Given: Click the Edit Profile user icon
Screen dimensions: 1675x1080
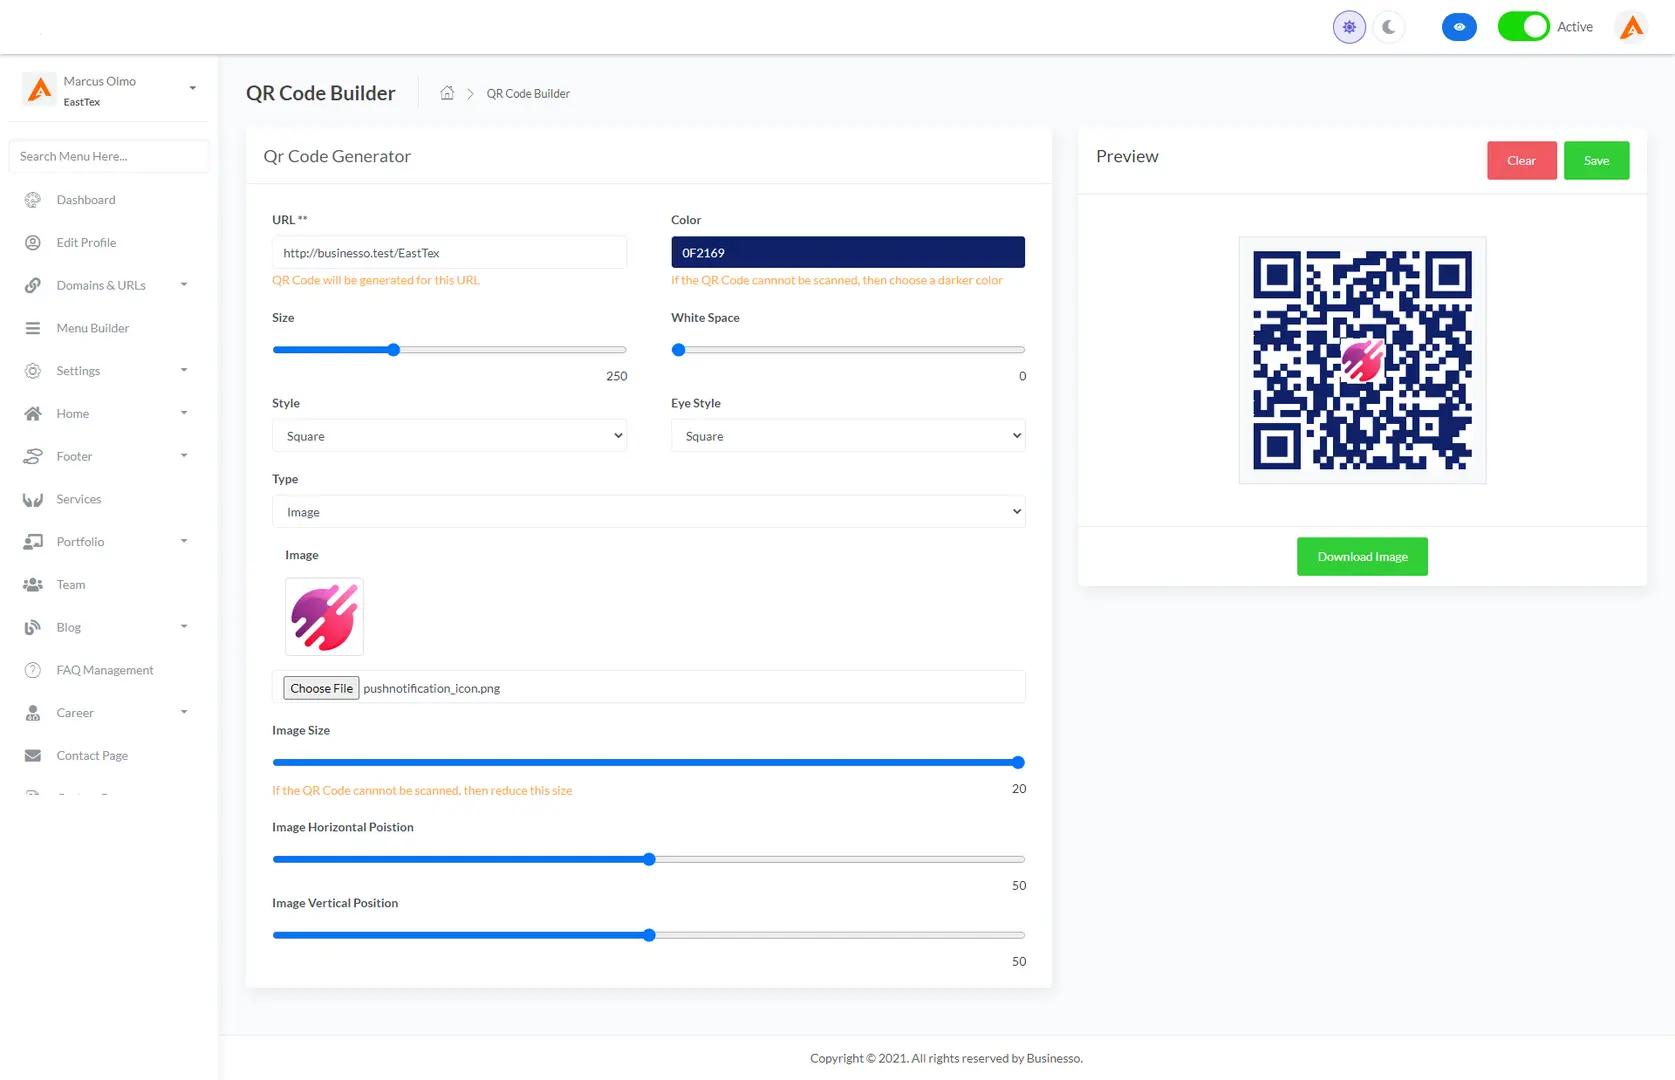Looking at the screenshot, I should click(x=33, y=243).
